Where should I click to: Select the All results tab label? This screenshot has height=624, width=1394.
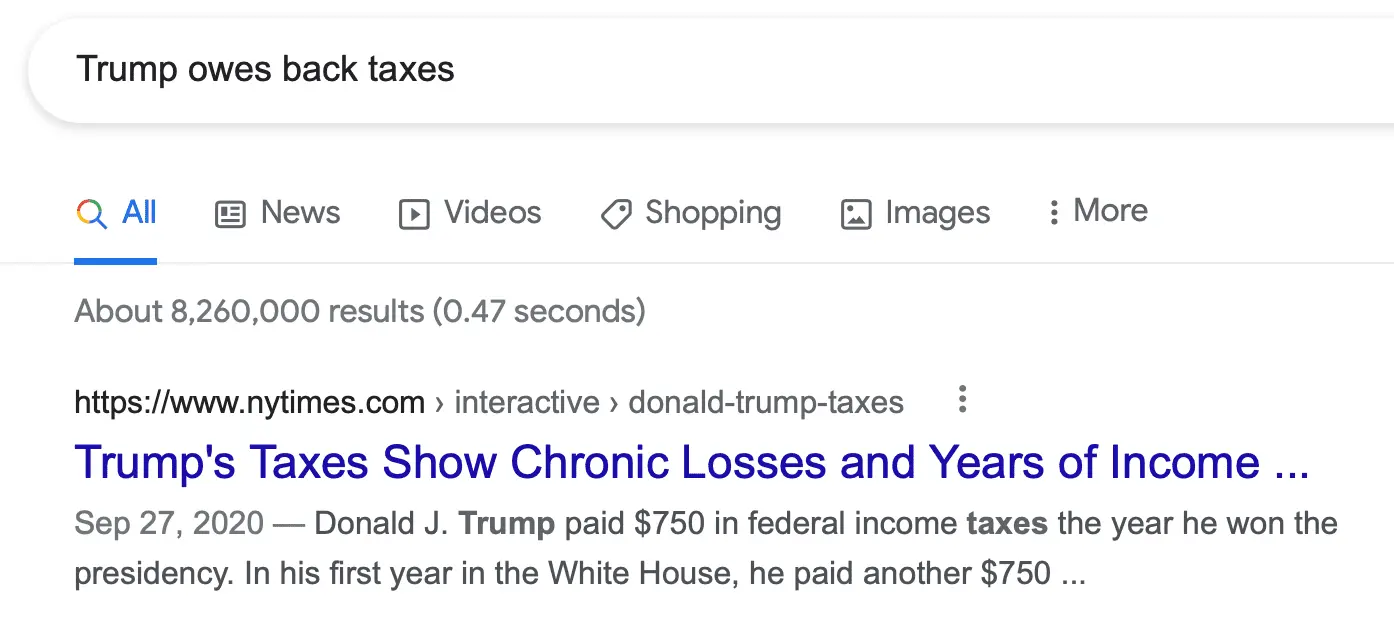[139, 212]
